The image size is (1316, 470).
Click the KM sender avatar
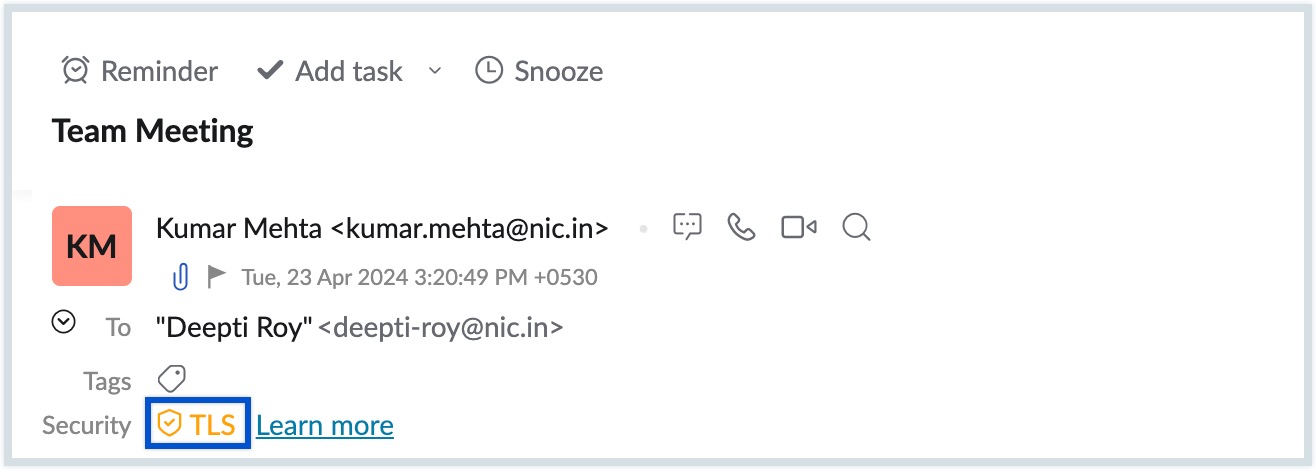pyautogui.click(x=92, y=246)
